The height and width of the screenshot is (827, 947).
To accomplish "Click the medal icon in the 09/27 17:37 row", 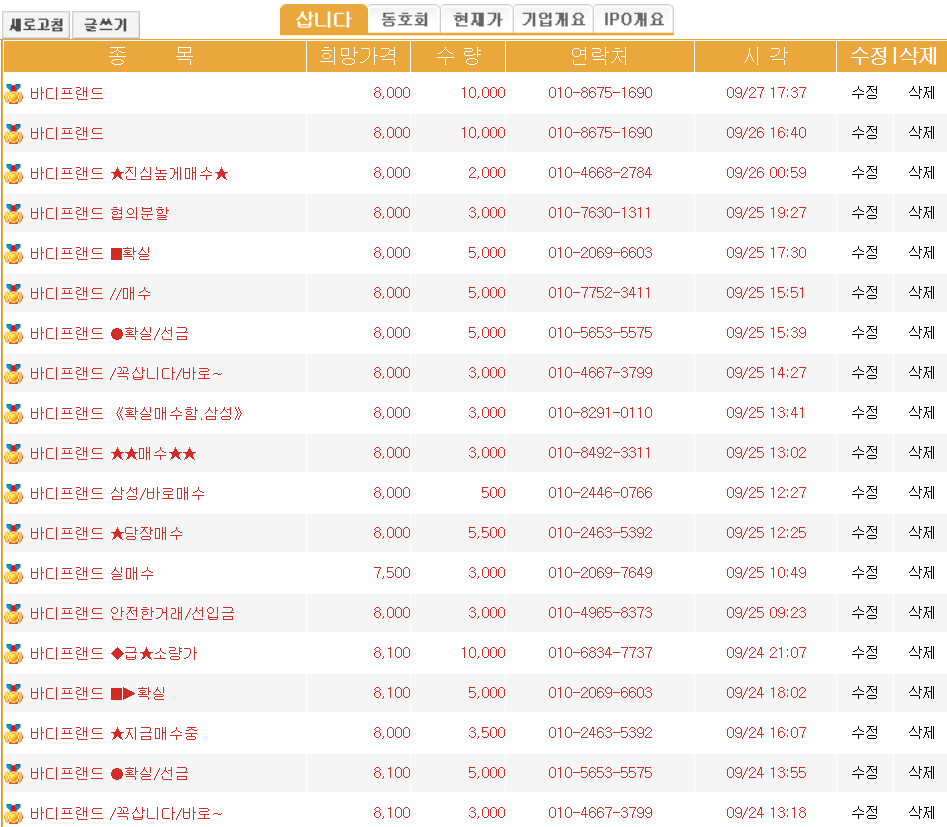I will [x=13, y=94].
